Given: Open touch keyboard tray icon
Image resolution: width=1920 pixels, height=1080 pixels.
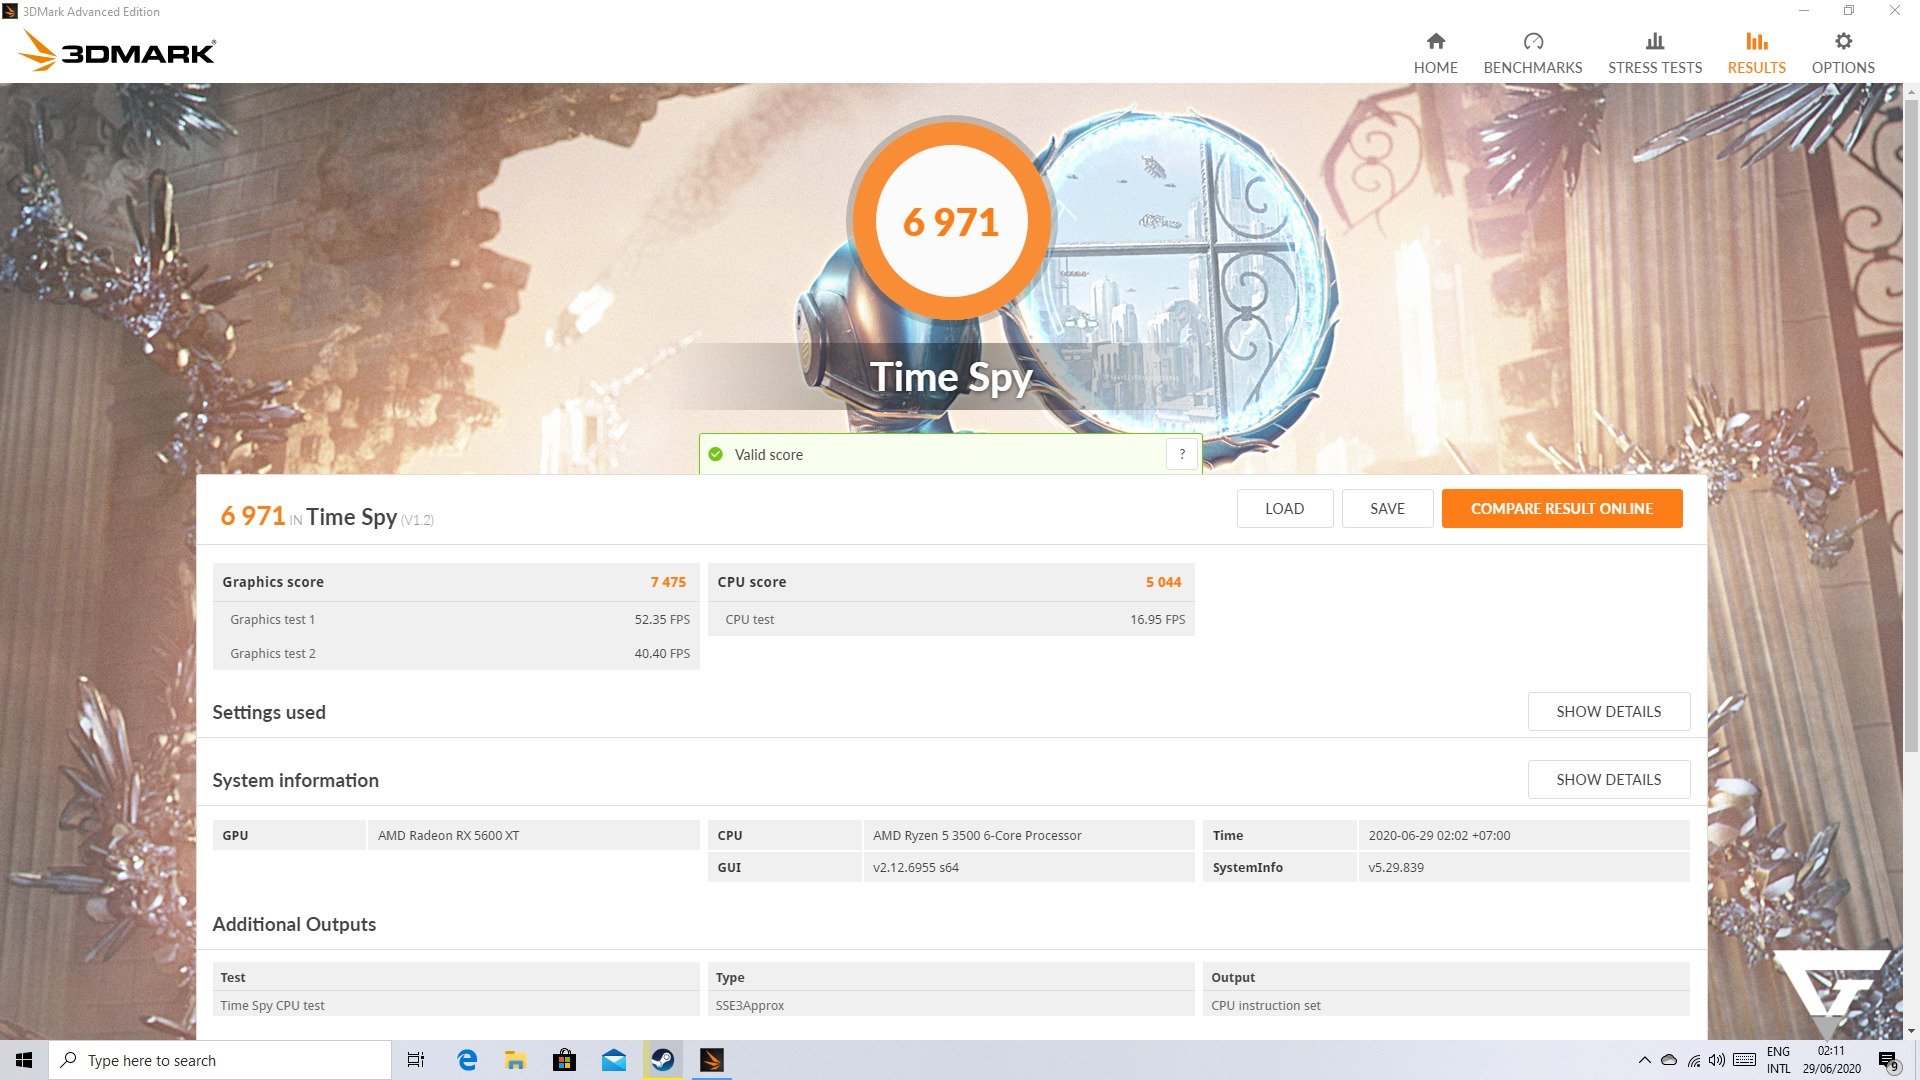Looking at the screenshot, I should pyautogui.click(x=1744, y=1060).
